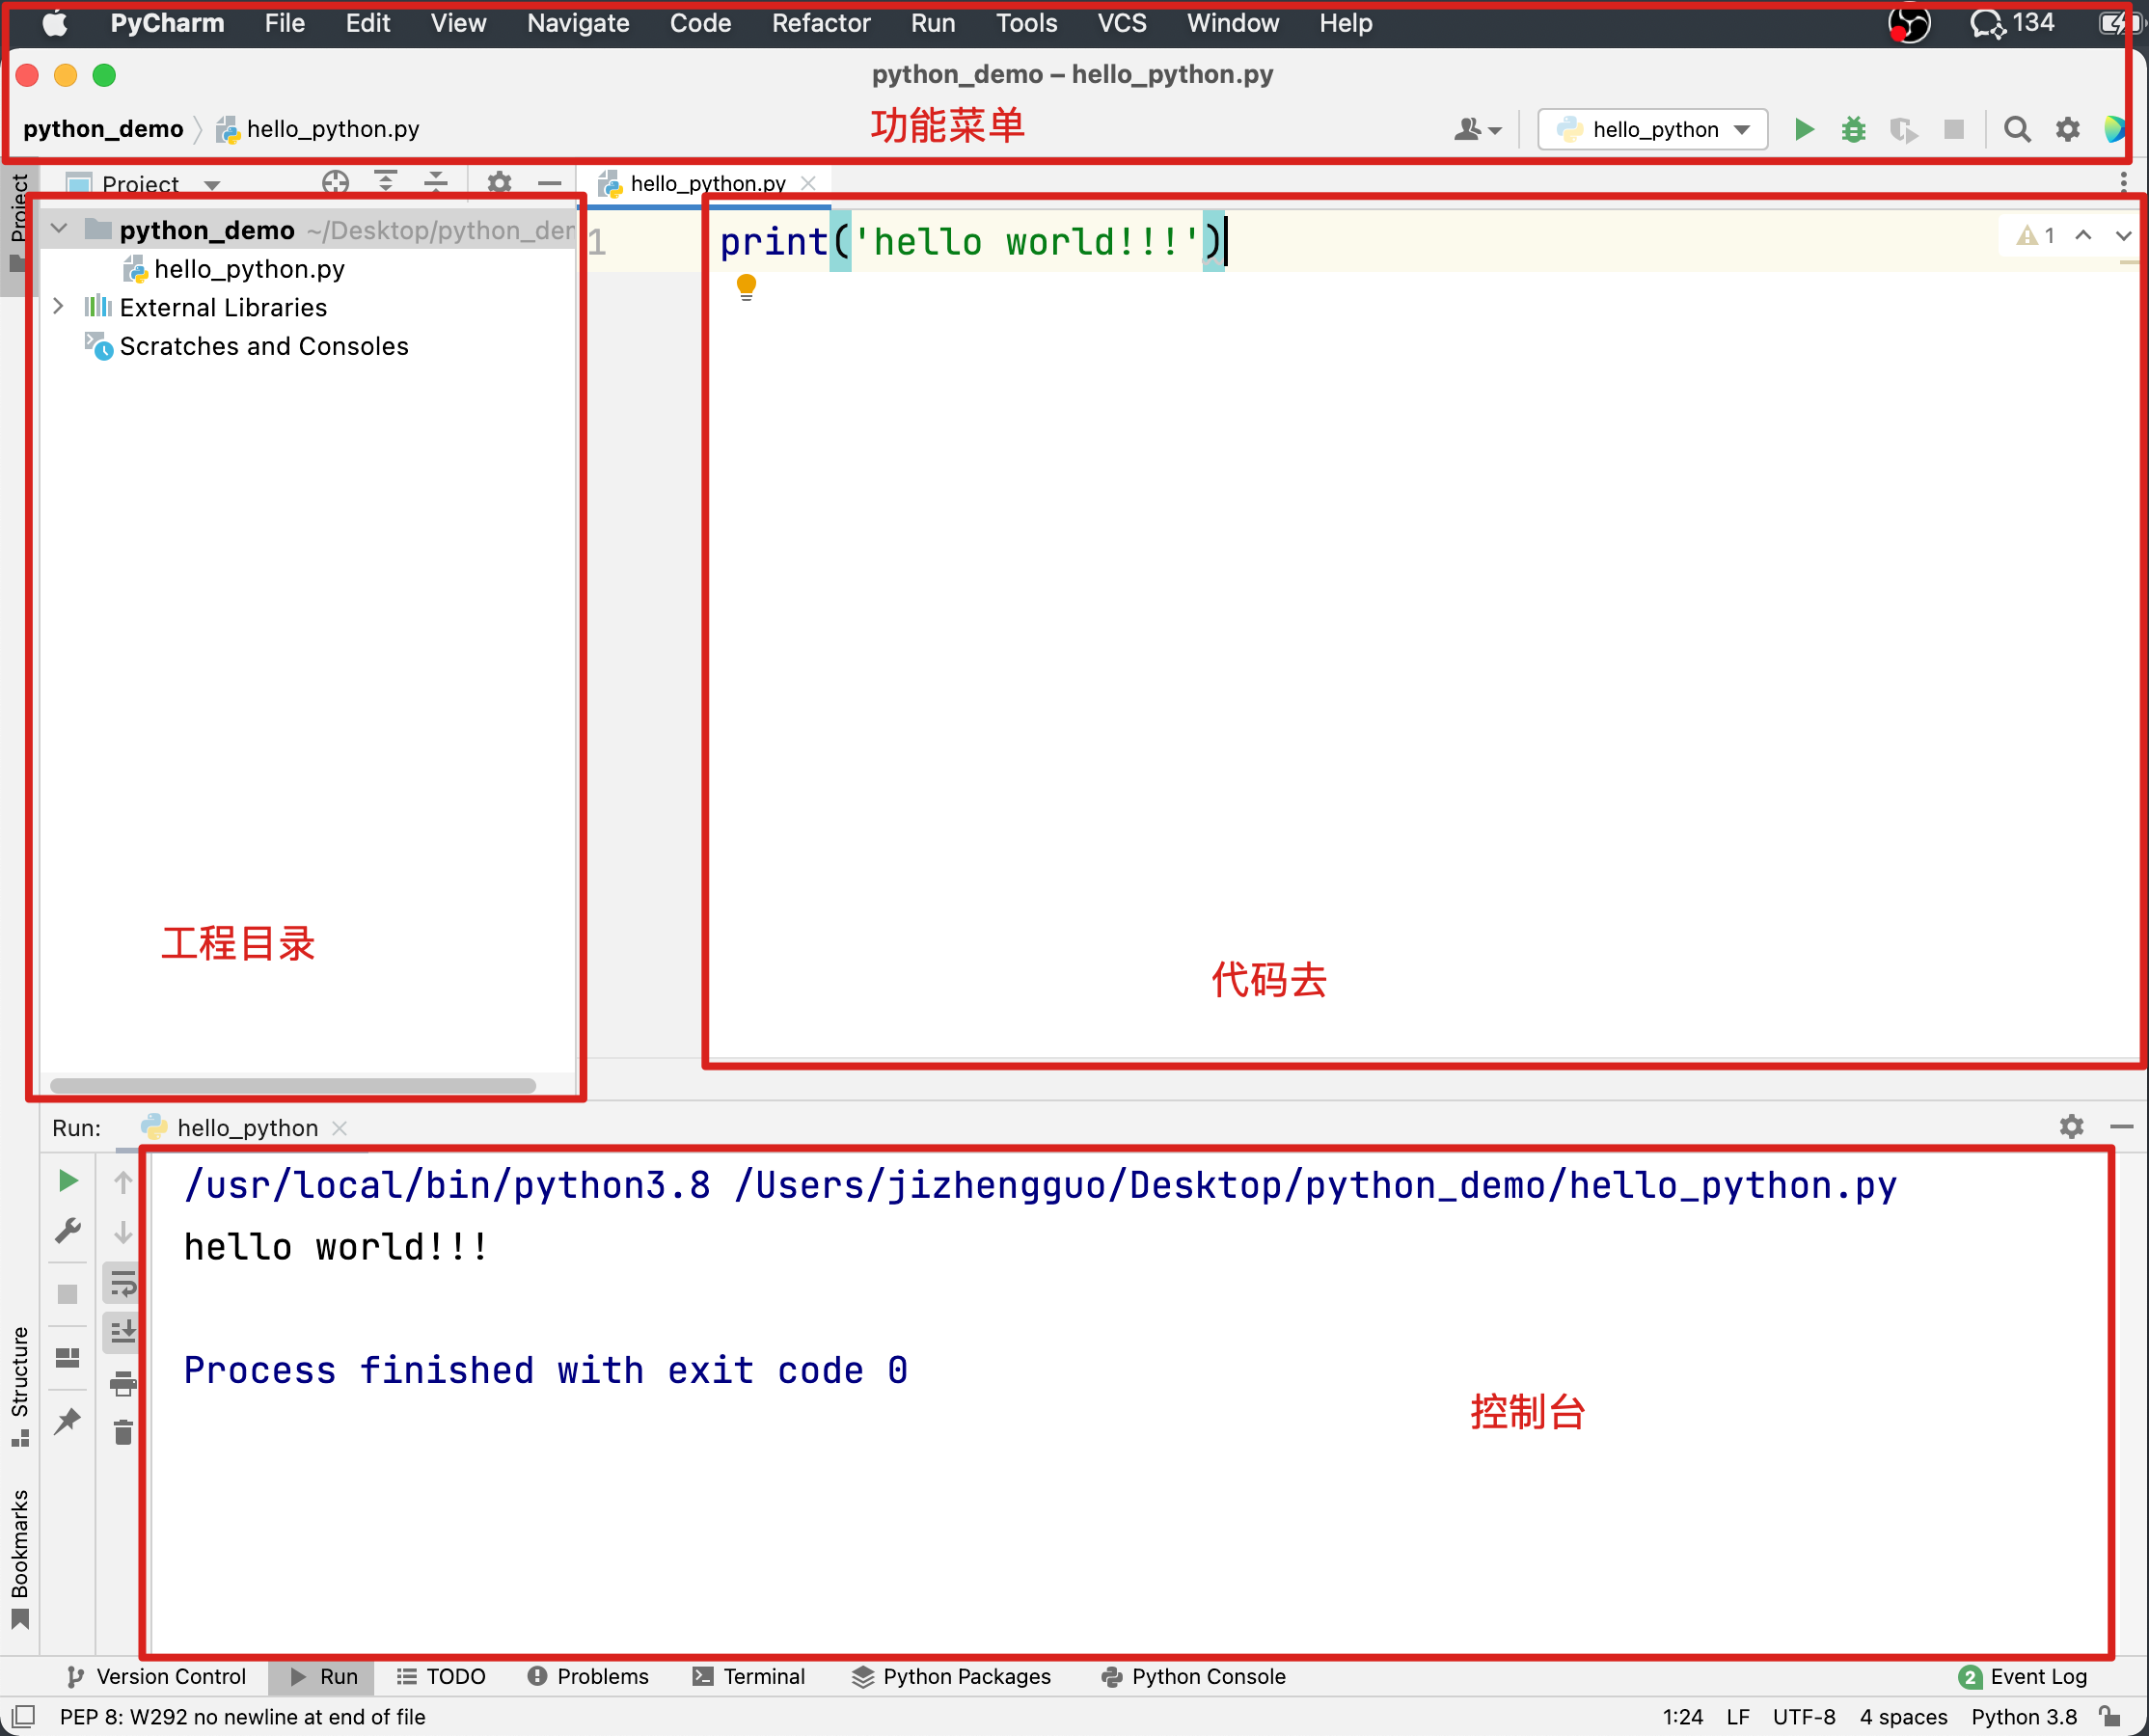Switch to the Python Packages tab
Image resolution: width=2149 pixels, height=1736 pixels.
point(950,1677)
